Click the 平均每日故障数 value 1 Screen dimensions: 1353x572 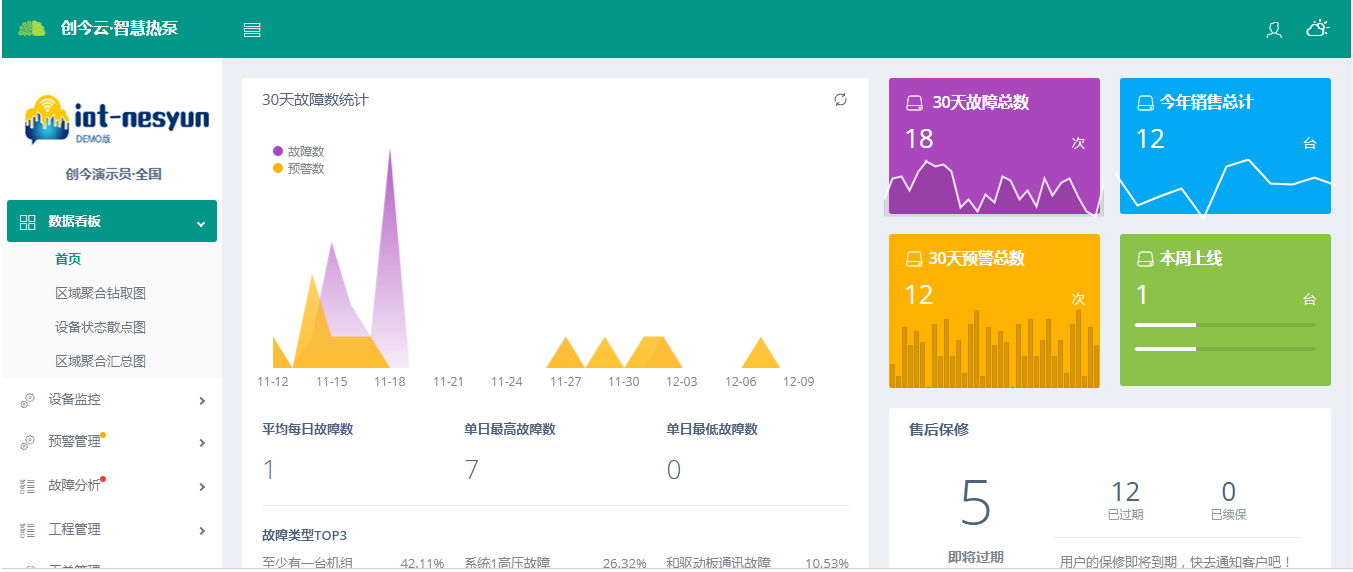pos(268,470)
